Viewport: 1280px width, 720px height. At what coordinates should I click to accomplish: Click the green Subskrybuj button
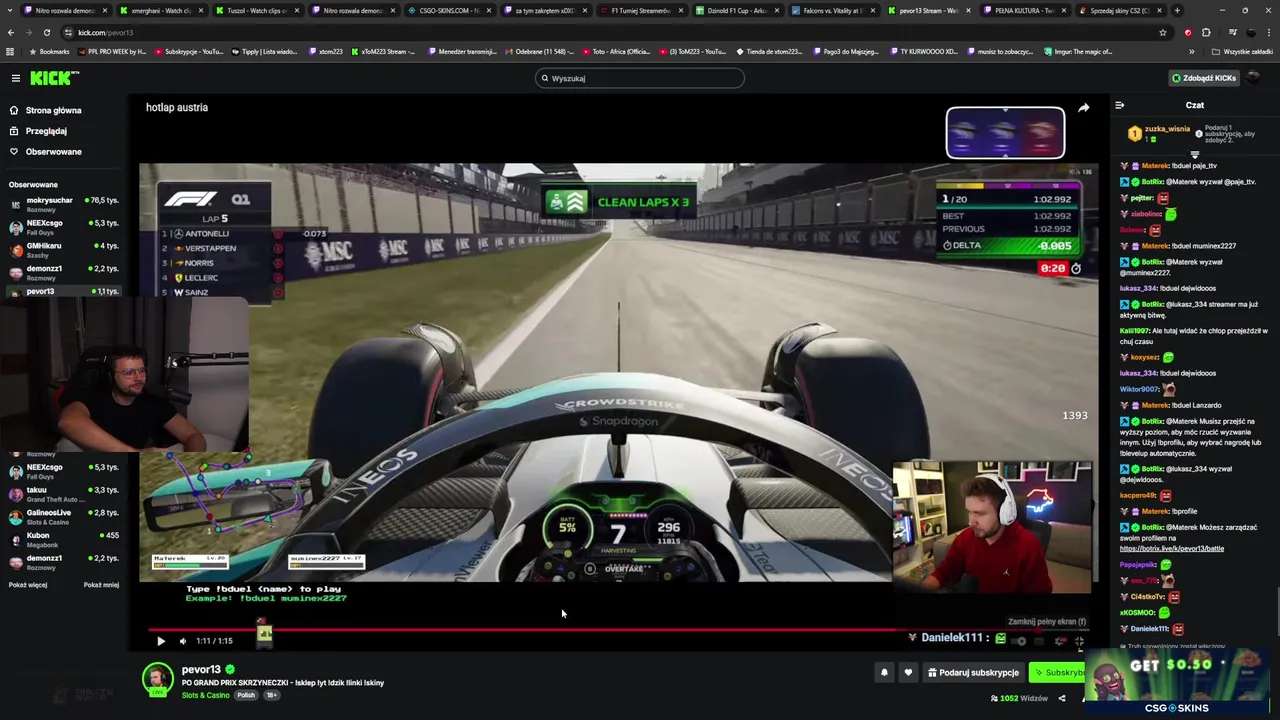click(x=1058, y=673)
